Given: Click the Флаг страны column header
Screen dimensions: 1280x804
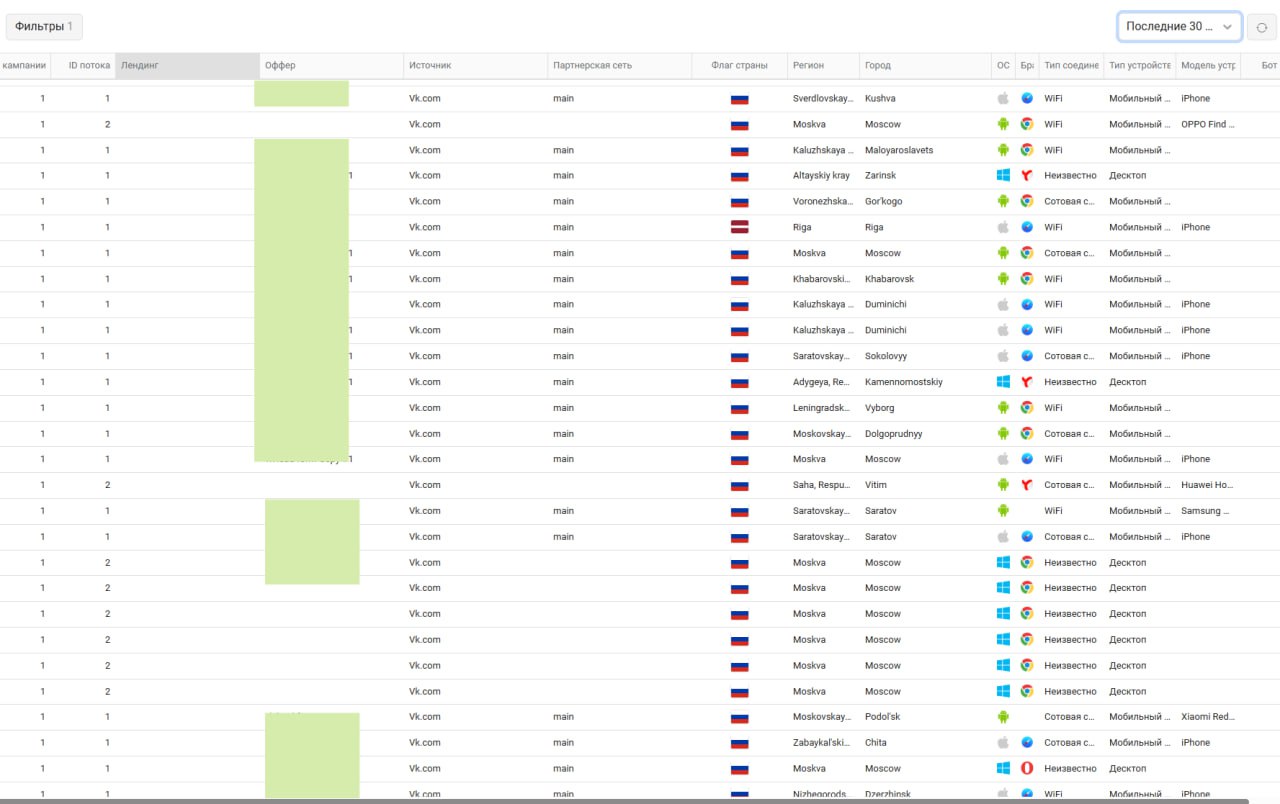Looking at the screenshot, I should pyautogui.click(x=740, y=65).
